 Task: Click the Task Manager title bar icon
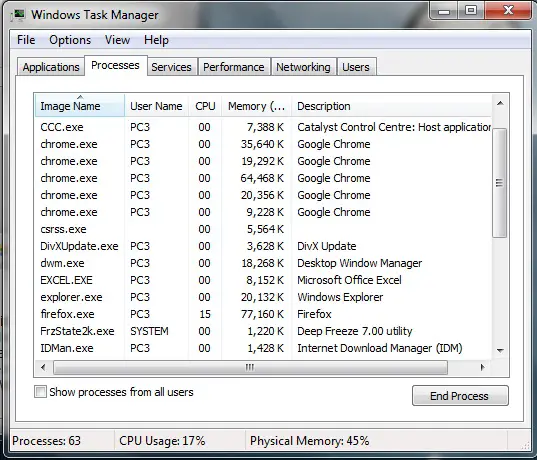pos(17,15)
